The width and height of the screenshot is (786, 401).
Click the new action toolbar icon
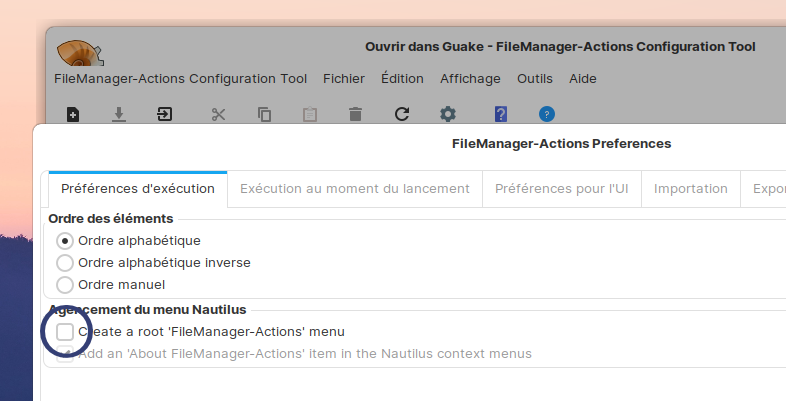click(73, 114)
